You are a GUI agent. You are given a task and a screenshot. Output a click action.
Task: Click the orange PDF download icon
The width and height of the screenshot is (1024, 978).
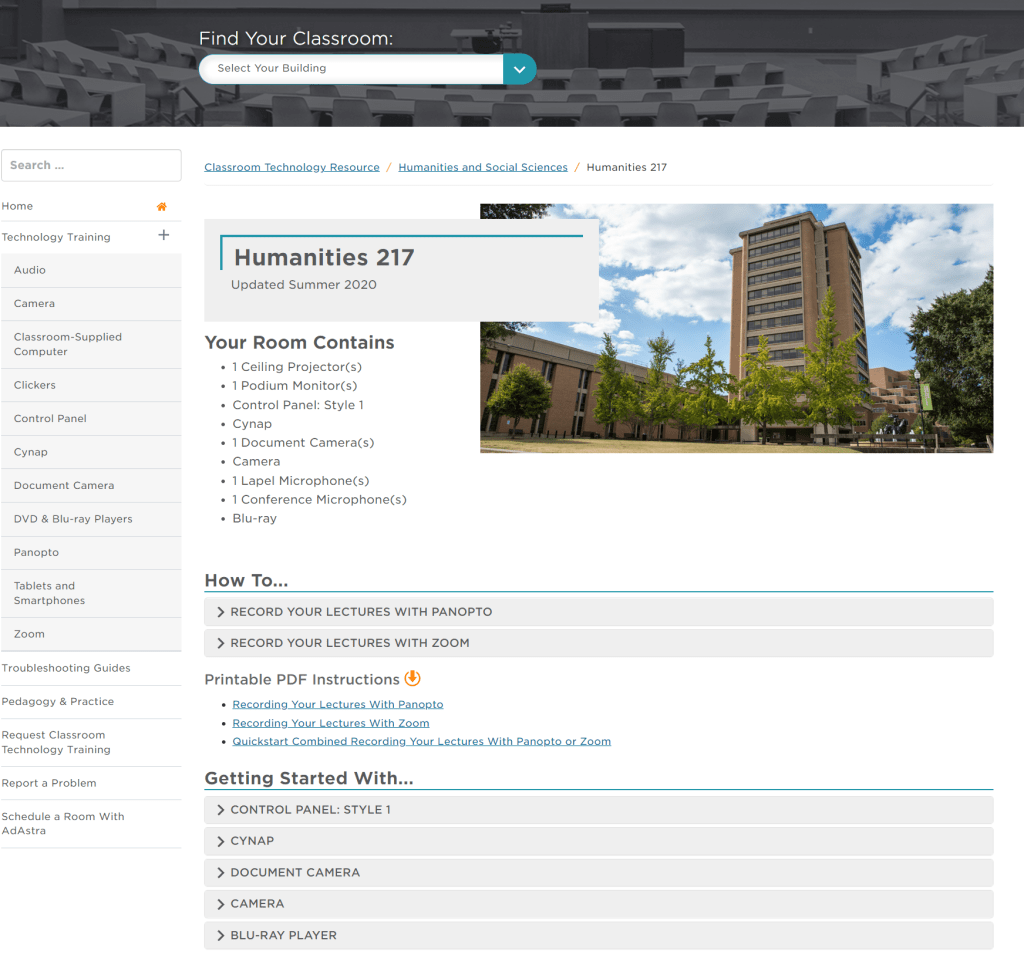[x=412, y=679]
